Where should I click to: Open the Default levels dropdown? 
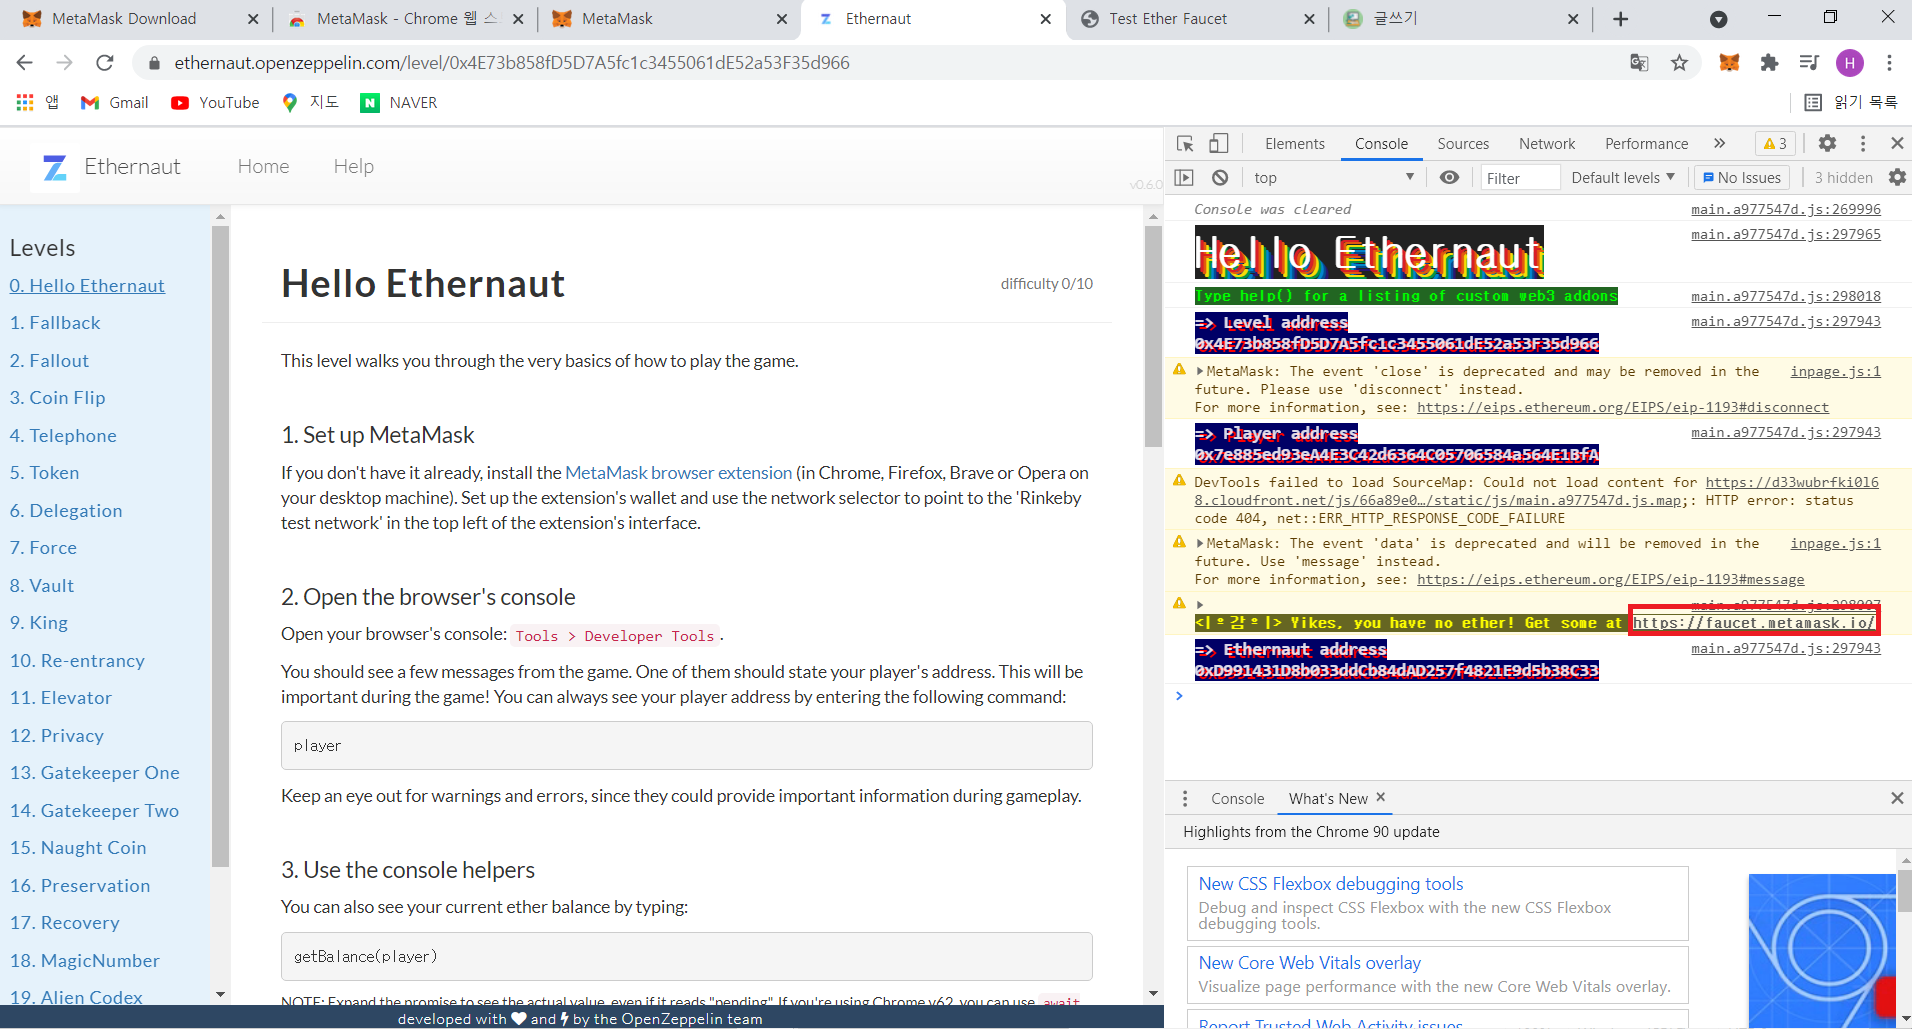[x=1622, y=177]
